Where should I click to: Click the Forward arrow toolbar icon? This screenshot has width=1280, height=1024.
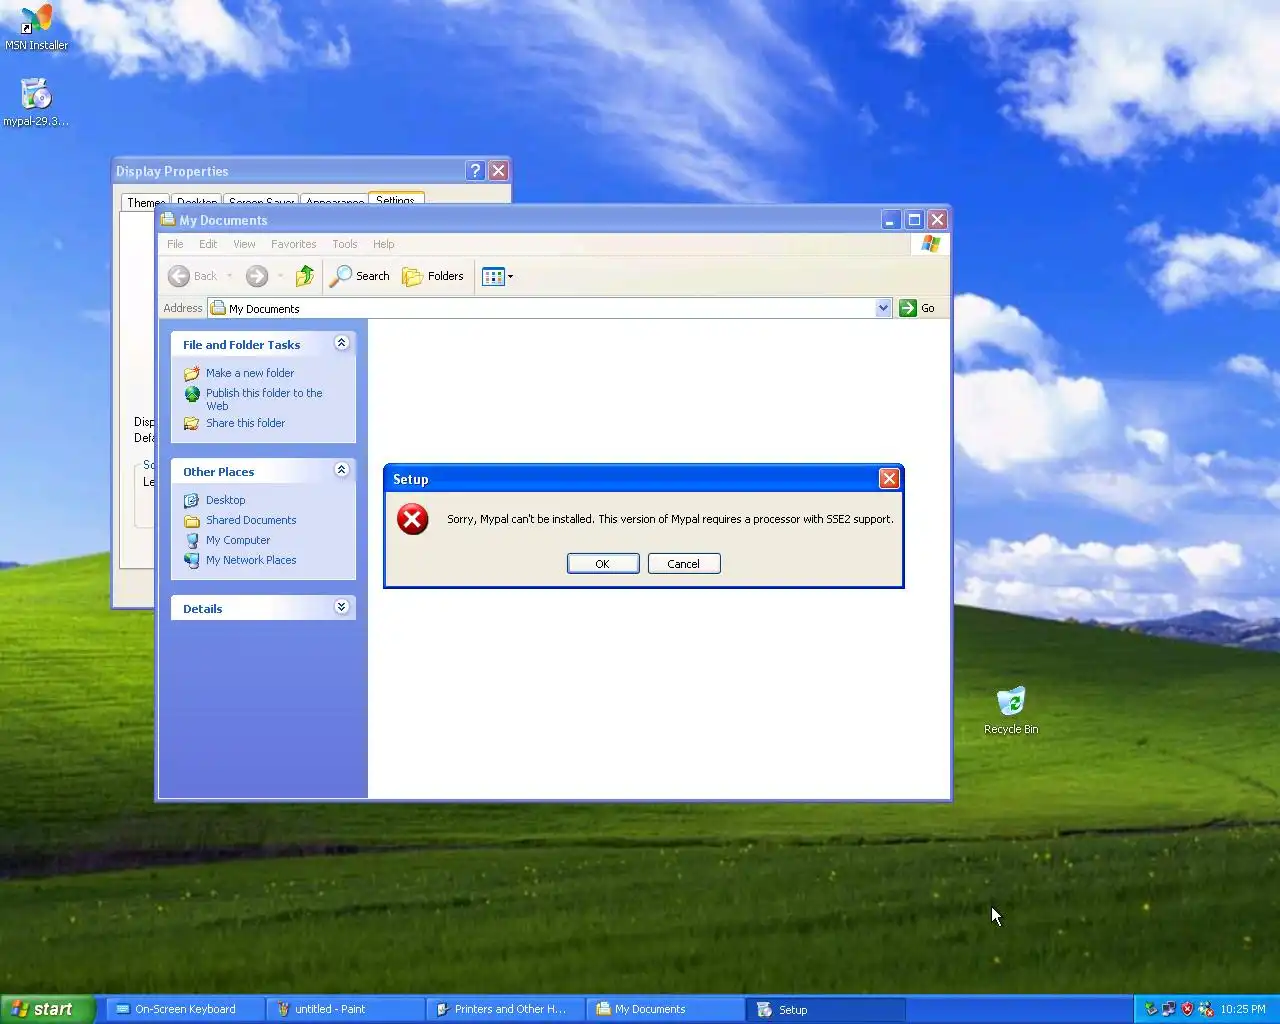257,276
